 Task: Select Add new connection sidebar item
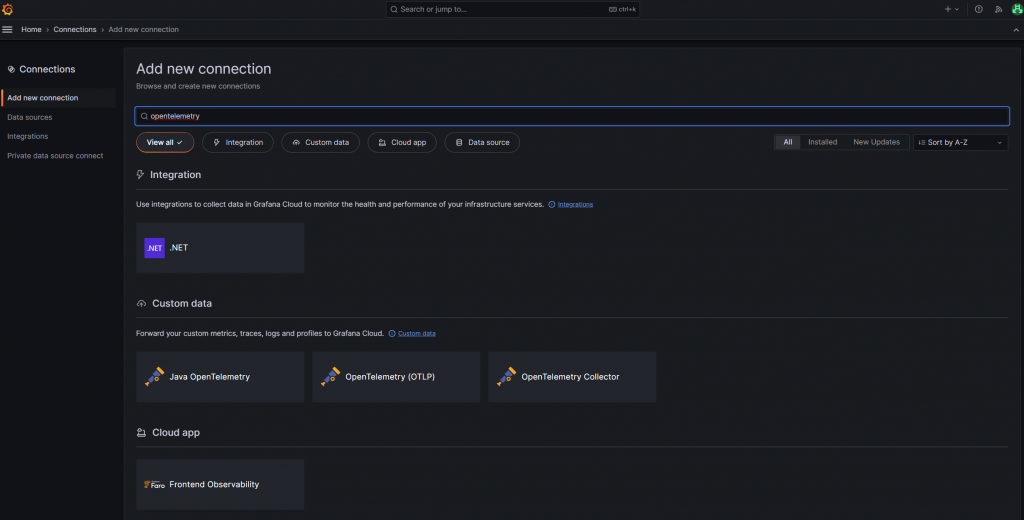59,98
